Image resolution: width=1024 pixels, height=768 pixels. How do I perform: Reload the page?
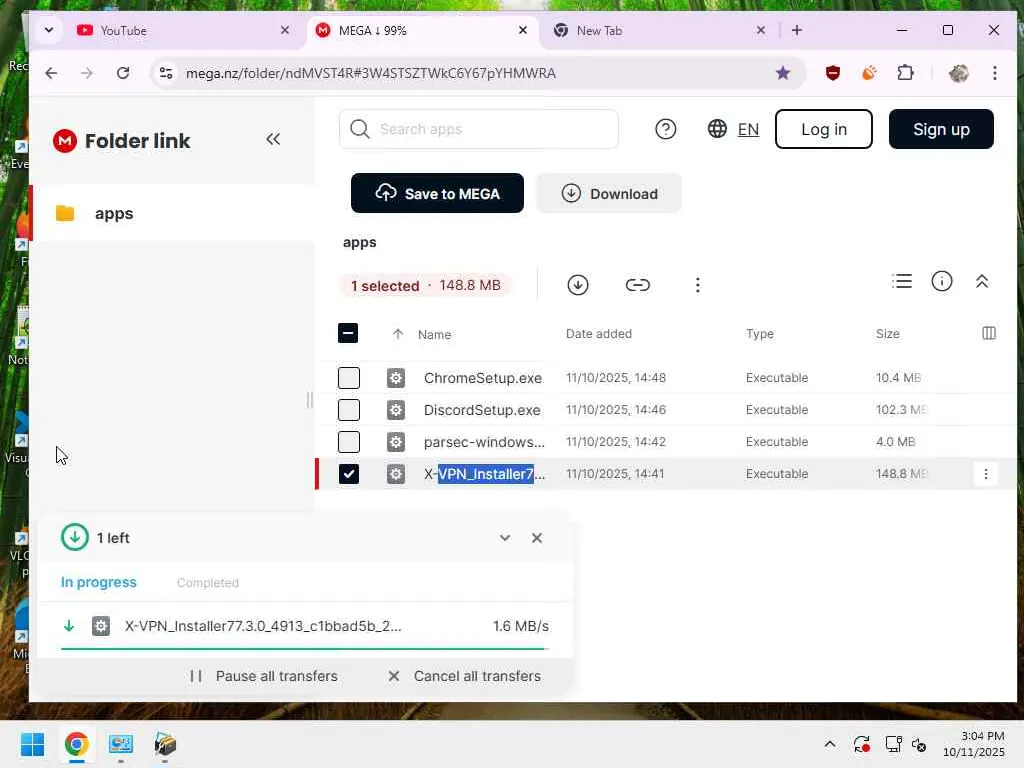(x=123, y=73)
